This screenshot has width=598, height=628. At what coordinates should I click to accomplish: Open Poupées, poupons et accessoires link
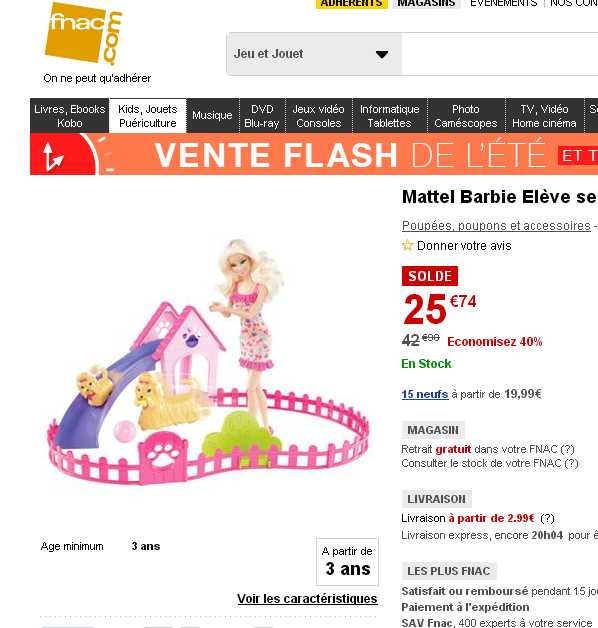496,226
